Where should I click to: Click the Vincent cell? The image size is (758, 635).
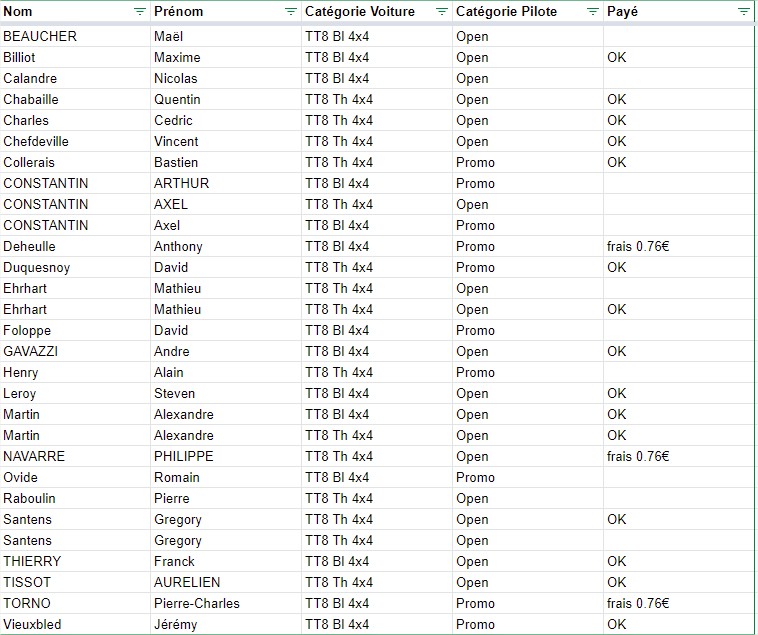(226, 142)
